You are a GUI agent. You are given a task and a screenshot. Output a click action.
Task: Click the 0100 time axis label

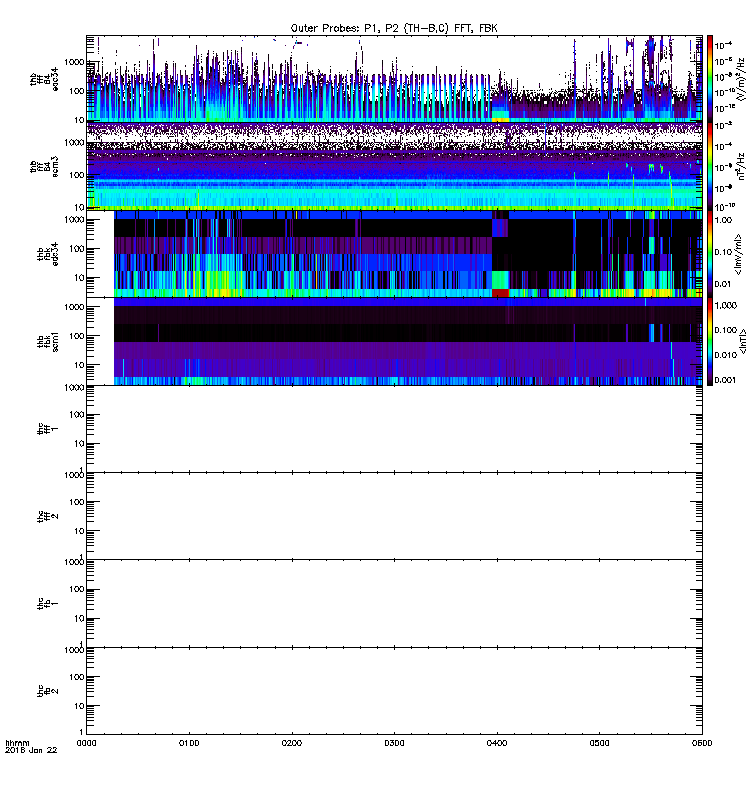[x=189, y=743]
